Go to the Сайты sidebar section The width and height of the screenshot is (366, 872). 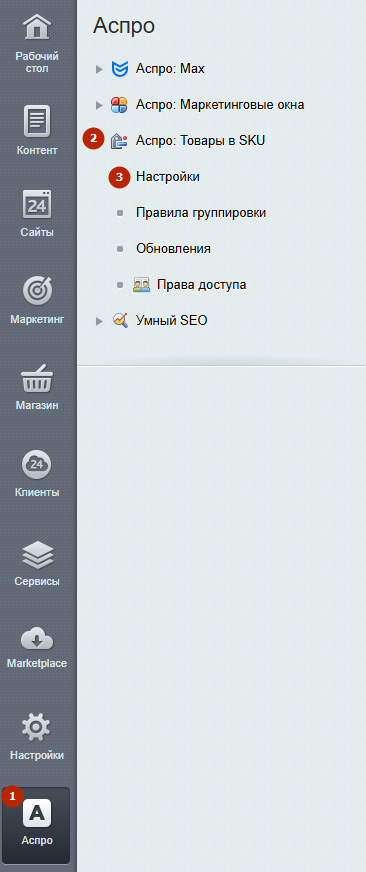37,214
